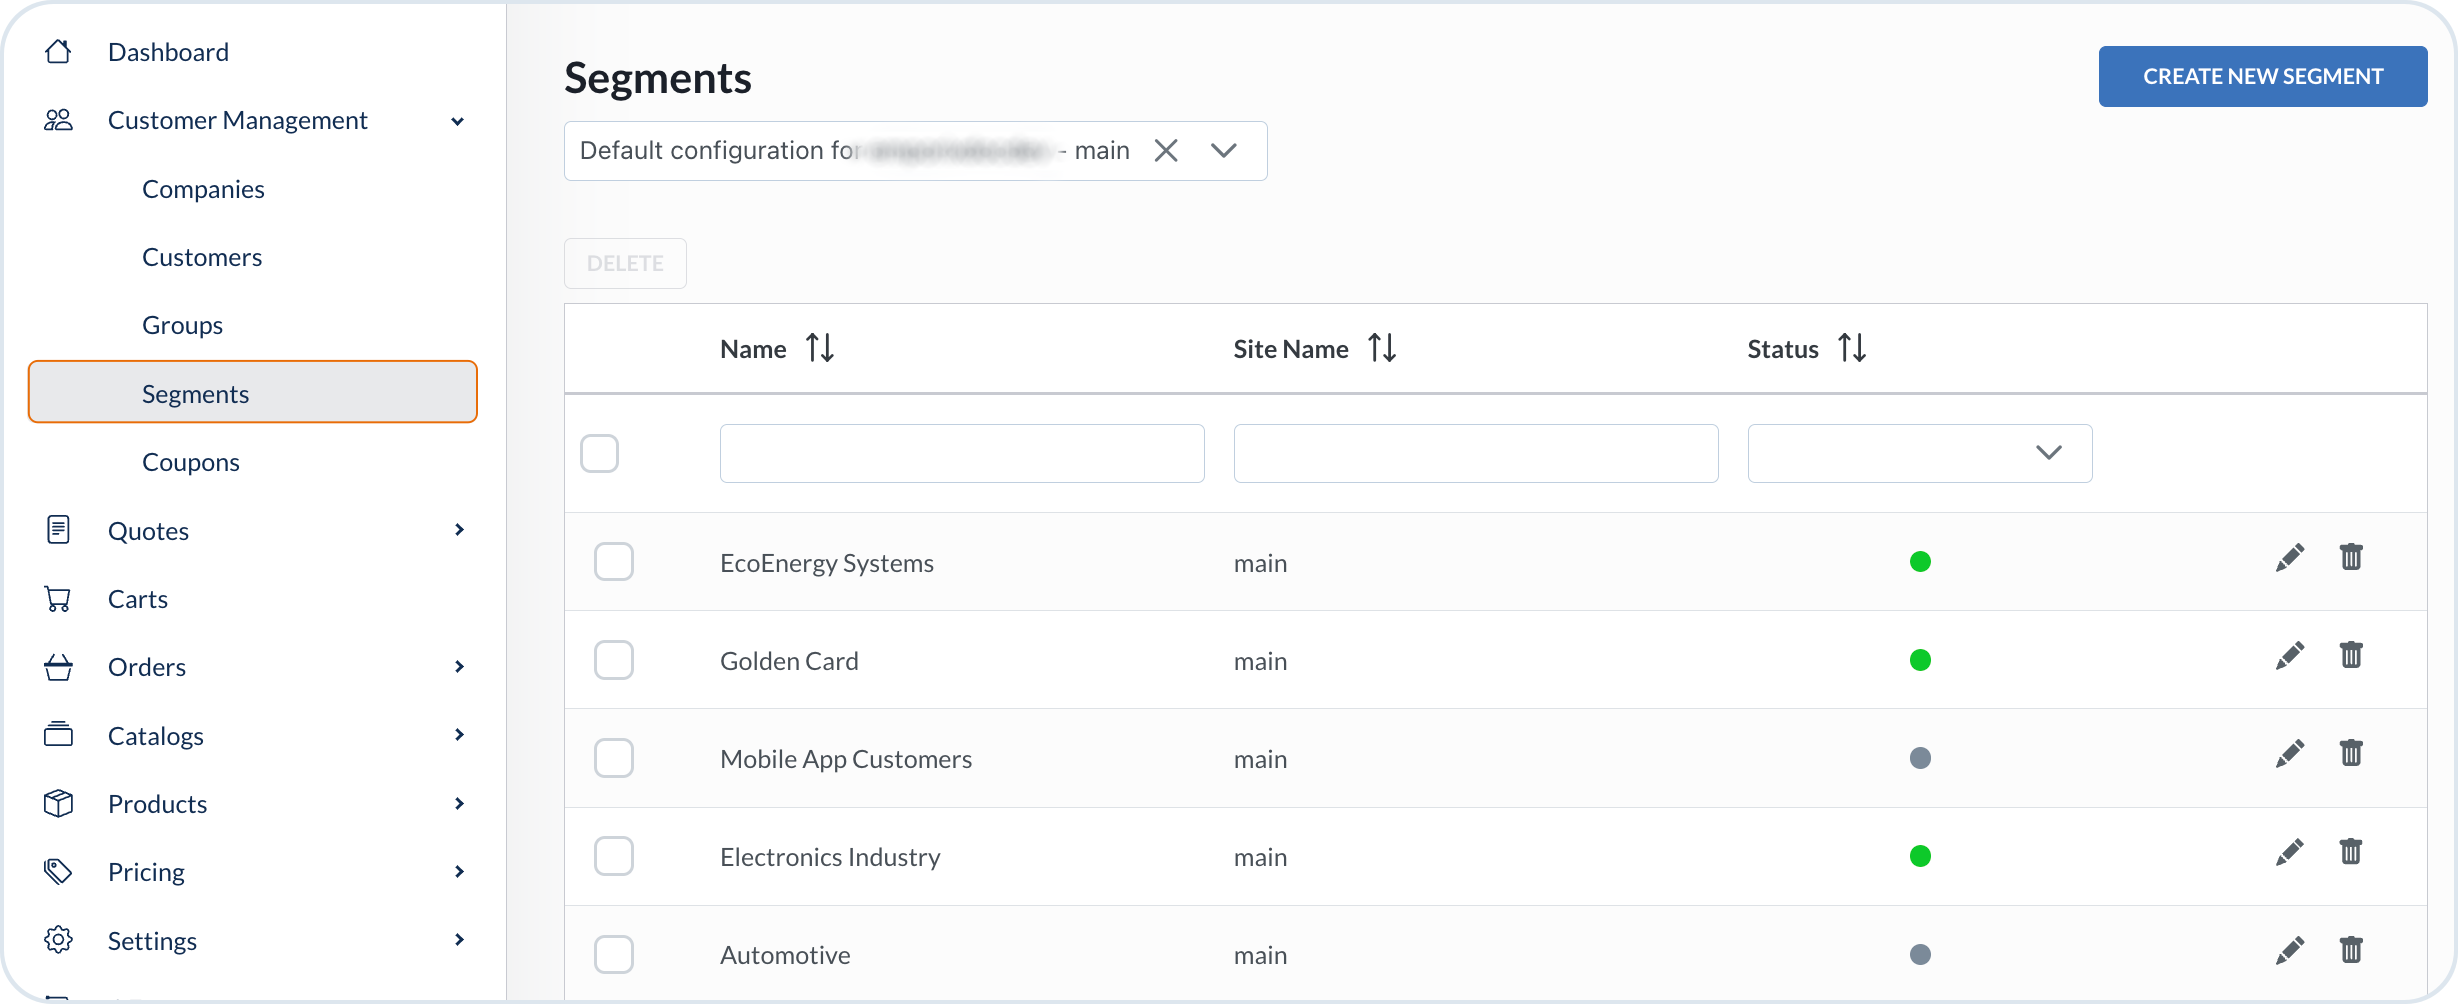Clear the site configuration with X icon
This screenshot has width=2458, height=1004.
pyautogui.click(x=1166, y=151)
